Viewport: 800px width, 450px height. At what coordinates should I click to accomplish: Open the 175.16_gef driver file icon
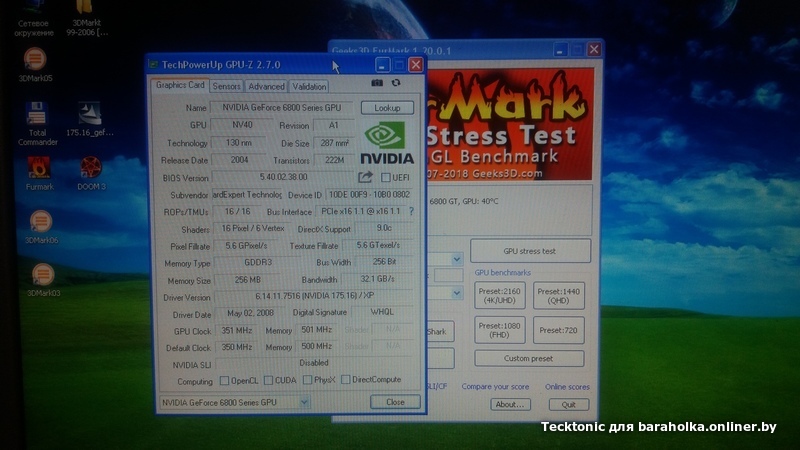[x=90, y=119]
